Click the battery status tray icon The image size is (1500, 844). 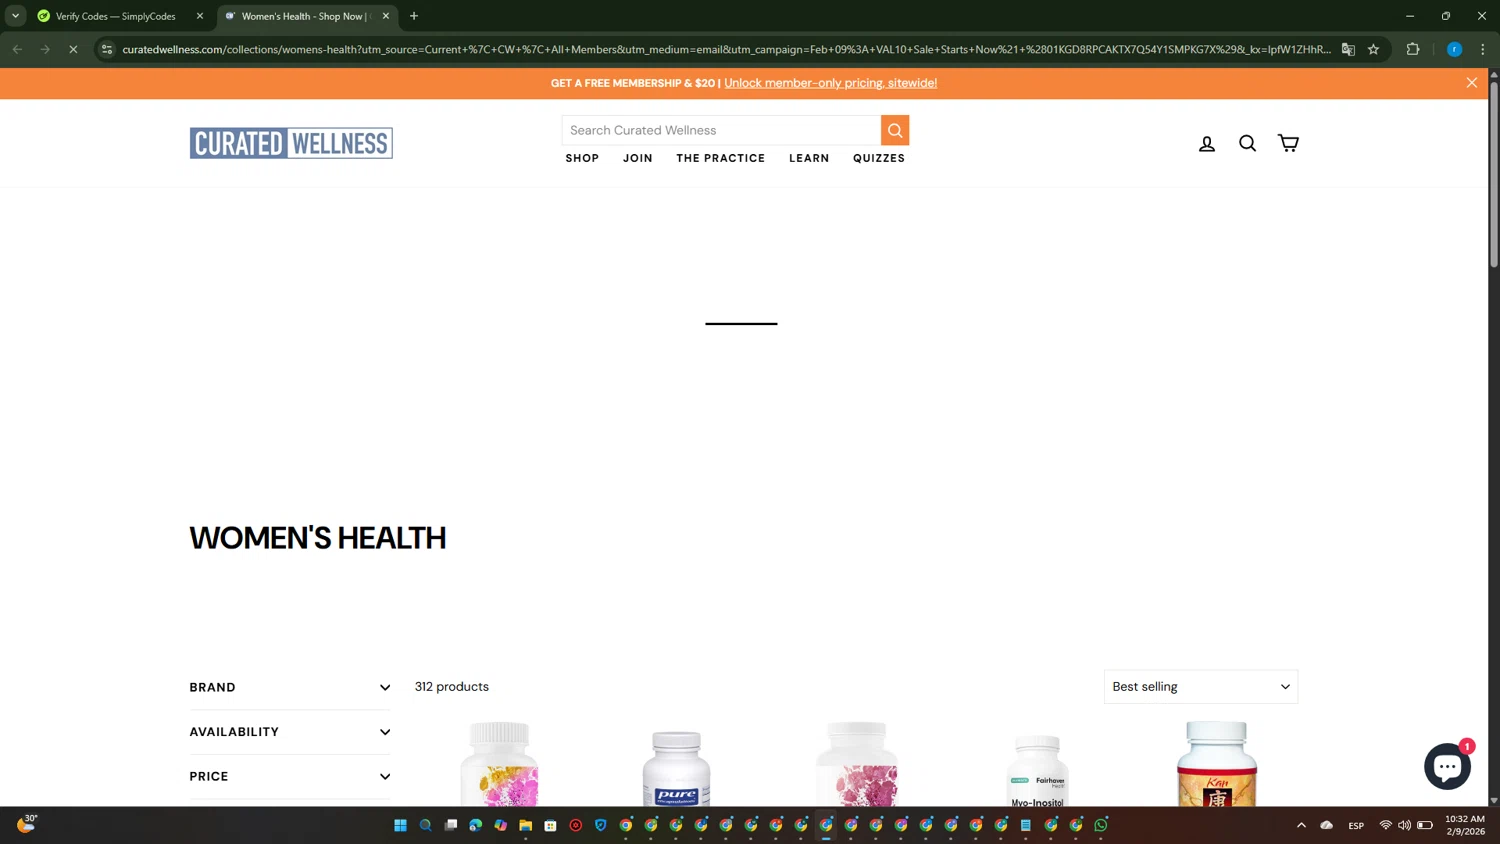pos(1425,825)
